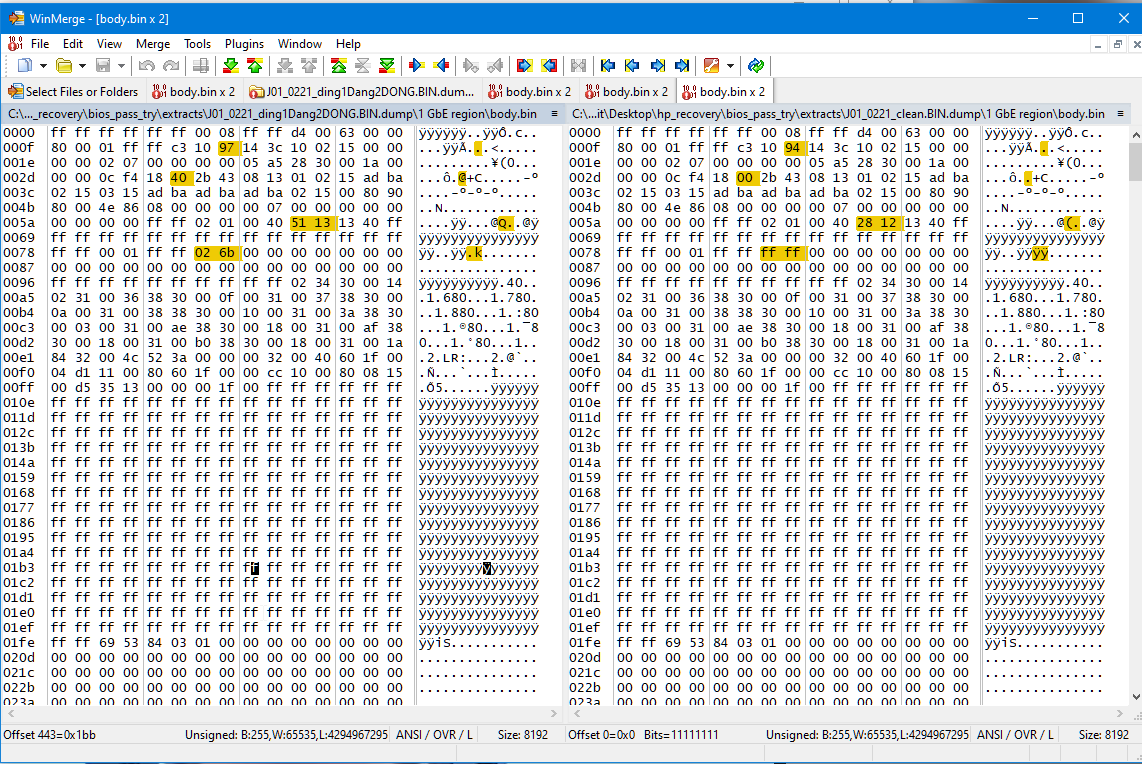Click the left pane horizontal scrollbar
Screen dimensions: 1142x764
click(282, 714)
